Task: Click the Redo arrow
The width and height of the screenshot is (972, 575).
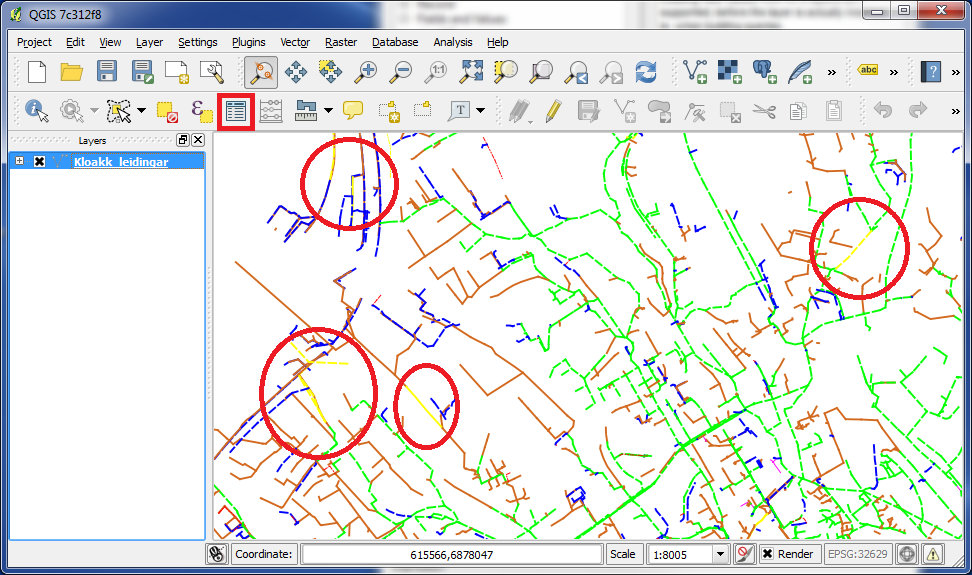Action: (917, 111)
